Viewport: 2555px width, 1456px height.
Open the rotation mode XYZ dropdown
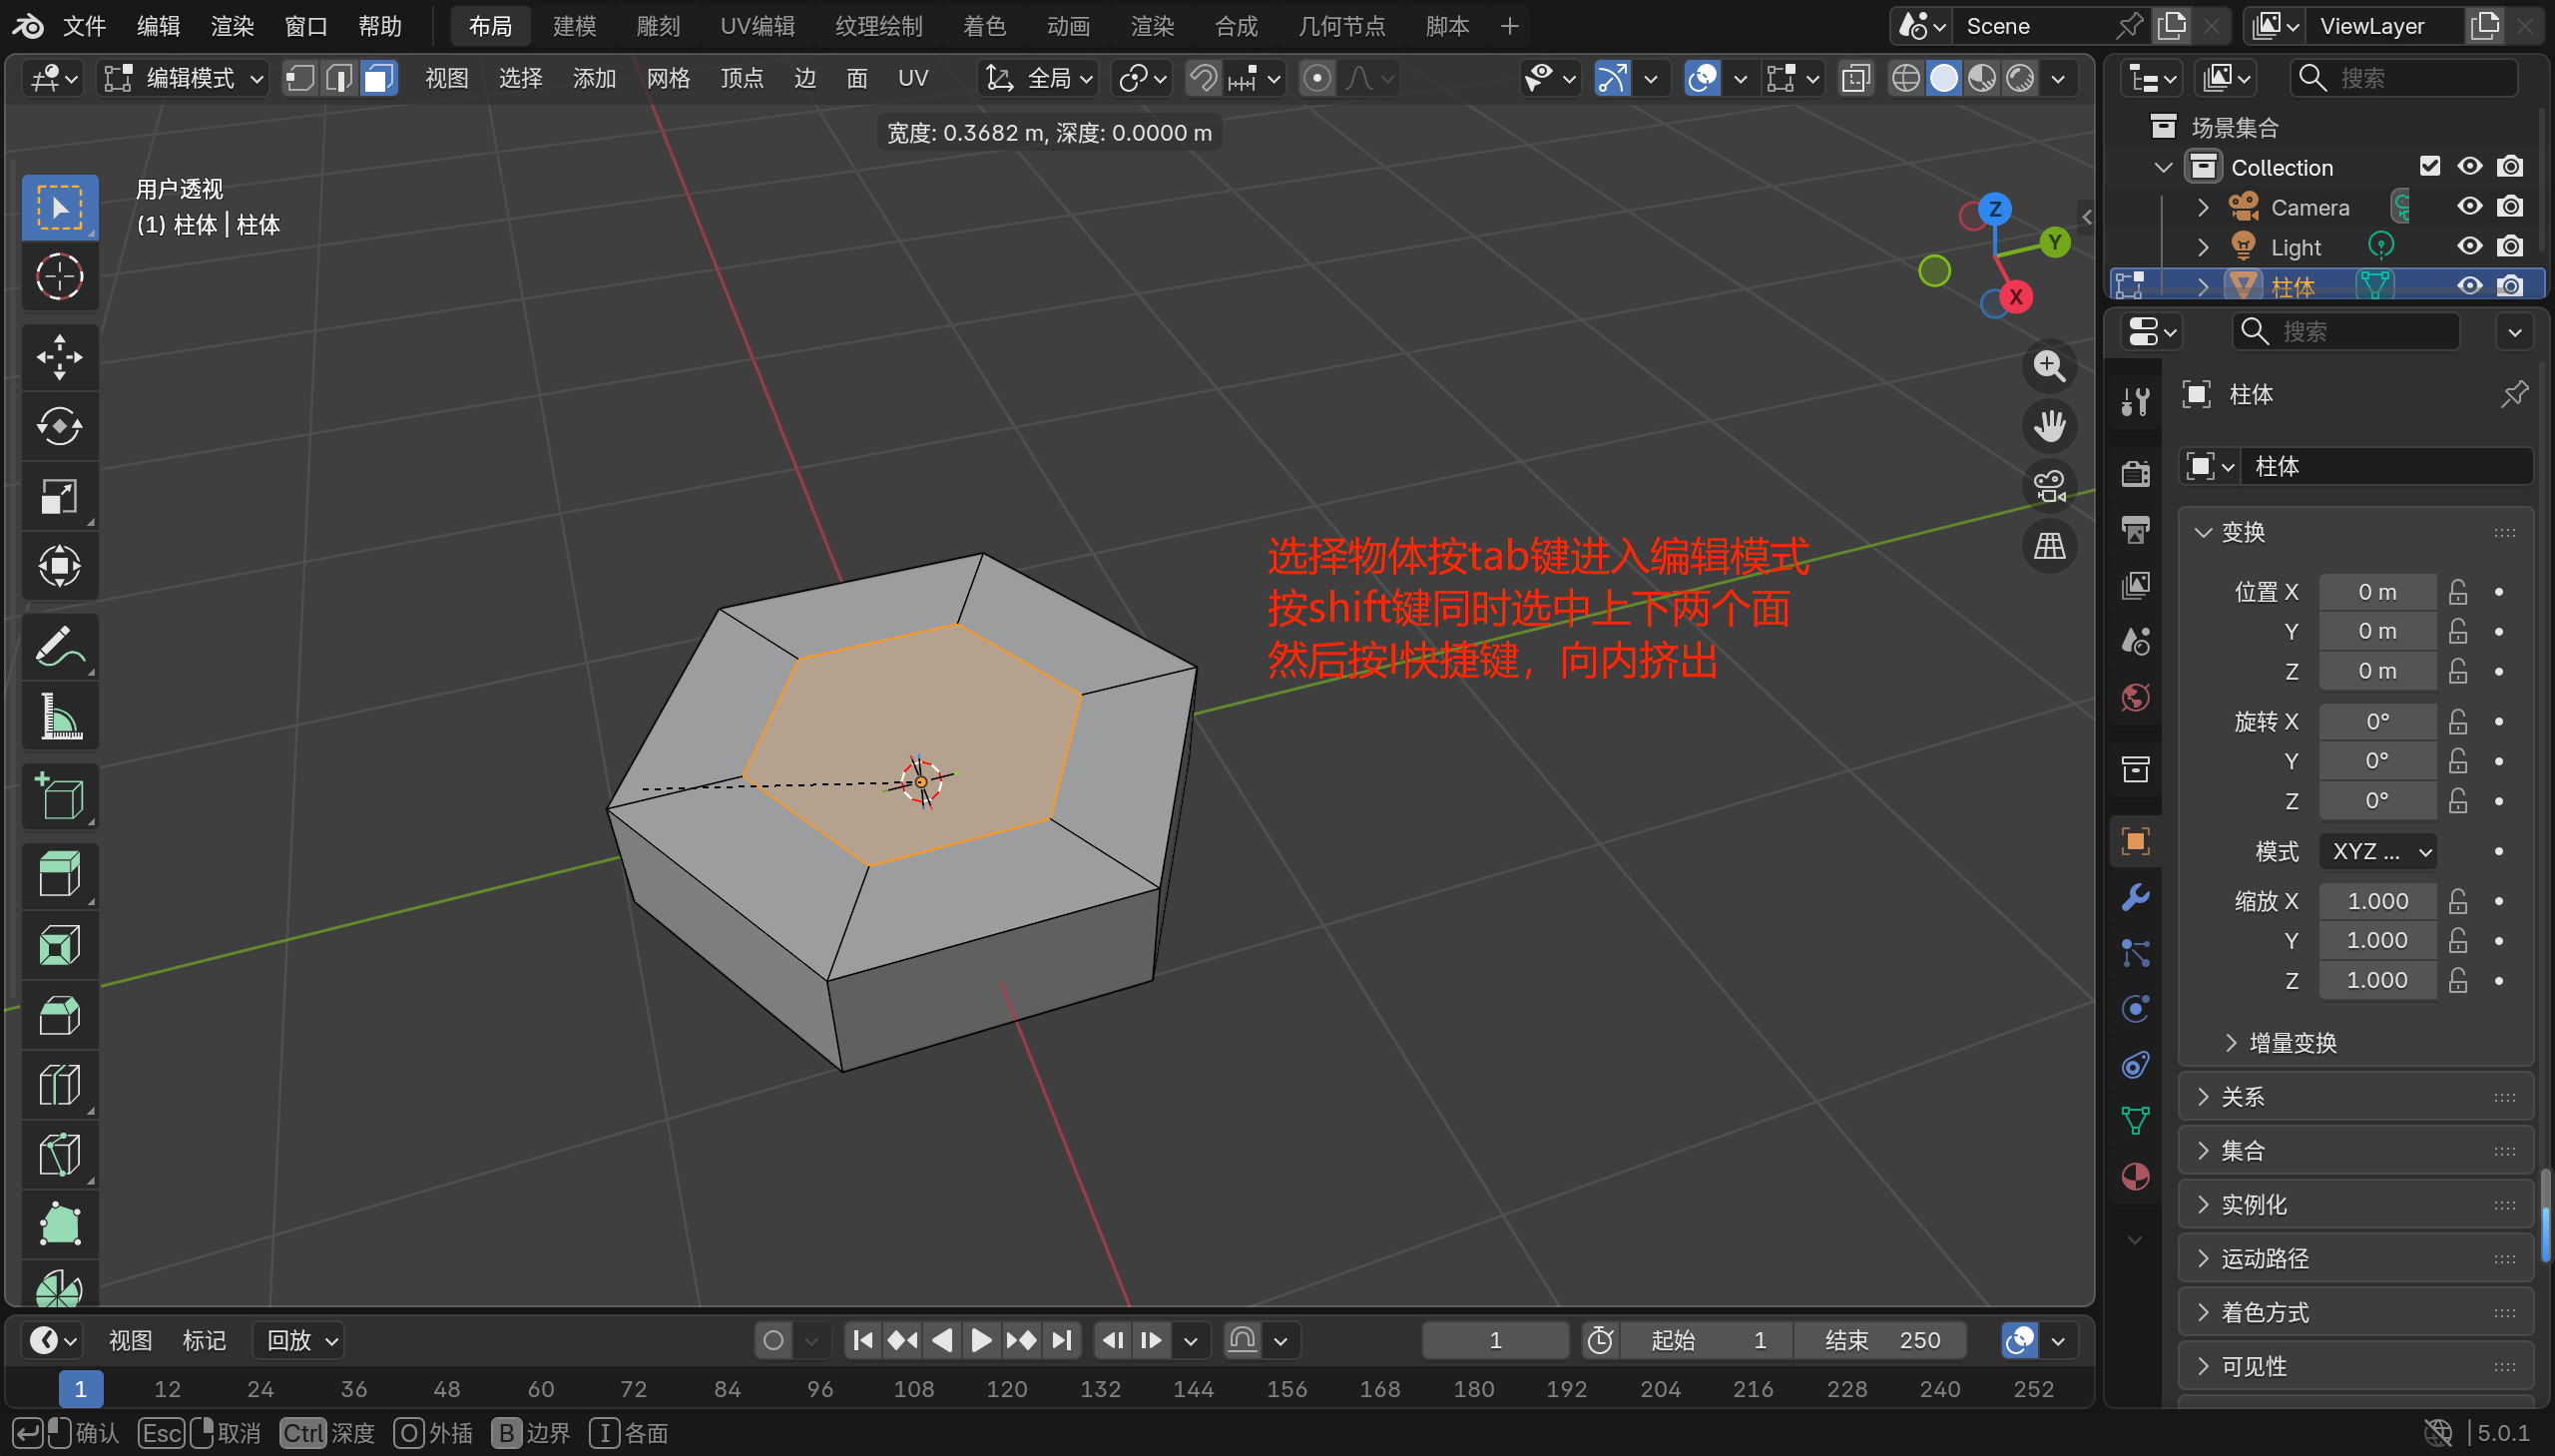pos(2378,851)
